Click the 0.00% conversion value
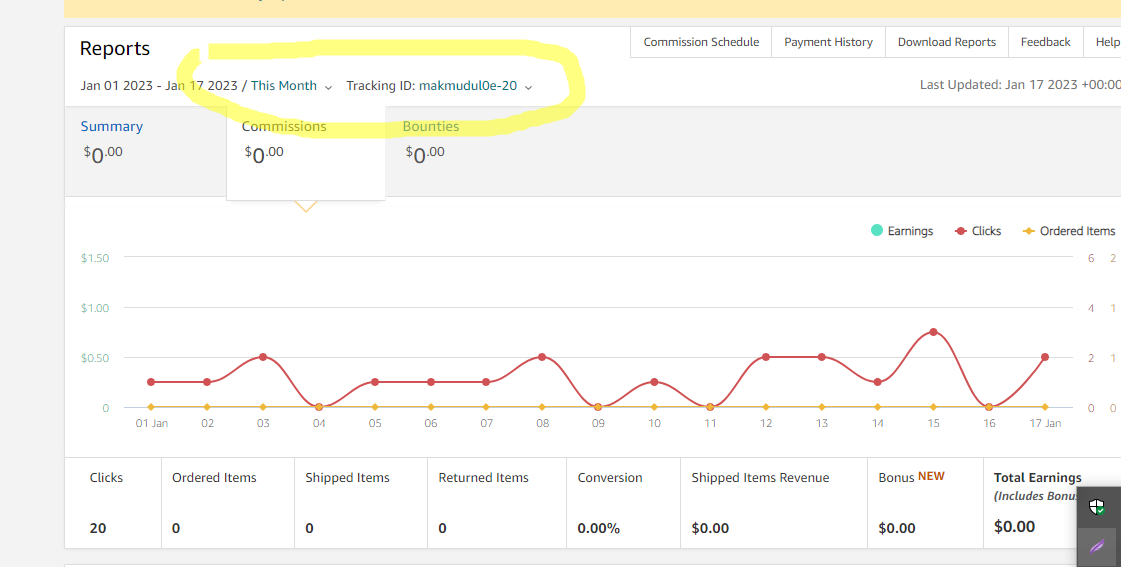Screen dimensions: 1121x567 [598, 528]
